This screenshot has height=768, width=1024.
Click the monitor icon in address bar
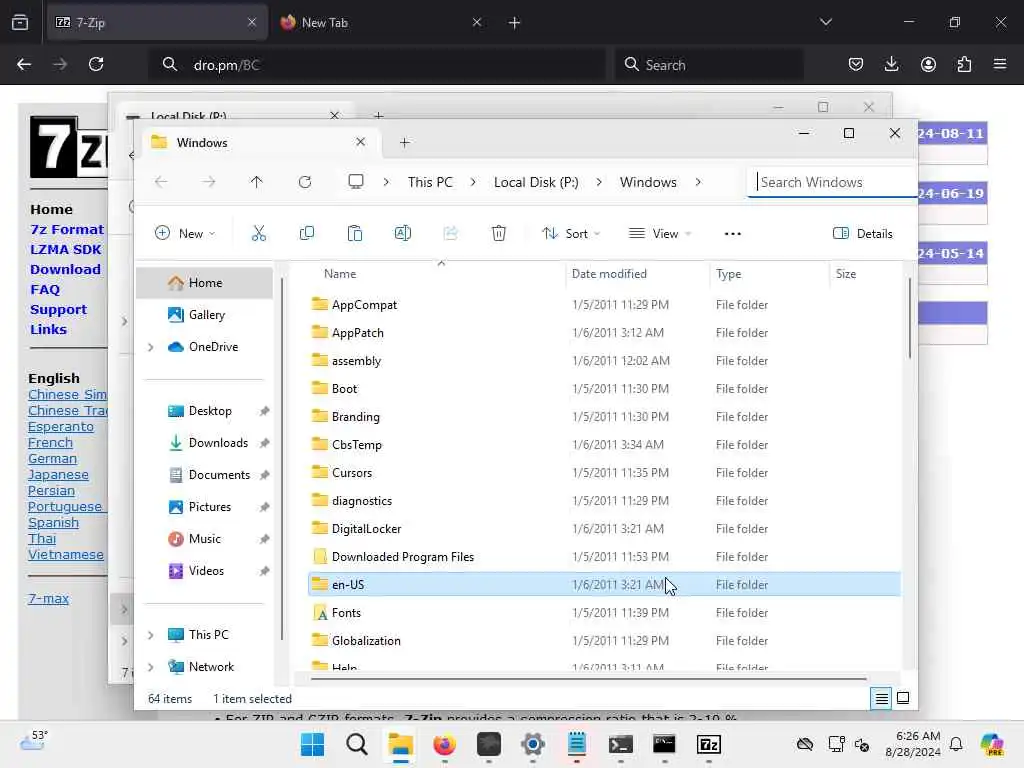pyautogui.click(x=356, y=182)
